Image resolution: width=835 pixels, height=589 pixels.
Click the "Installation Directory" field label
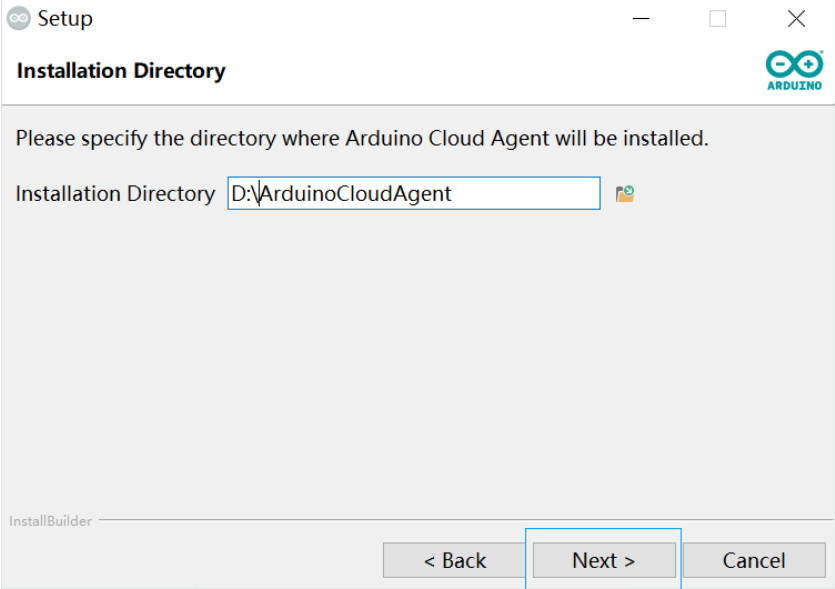click(115, 193)
